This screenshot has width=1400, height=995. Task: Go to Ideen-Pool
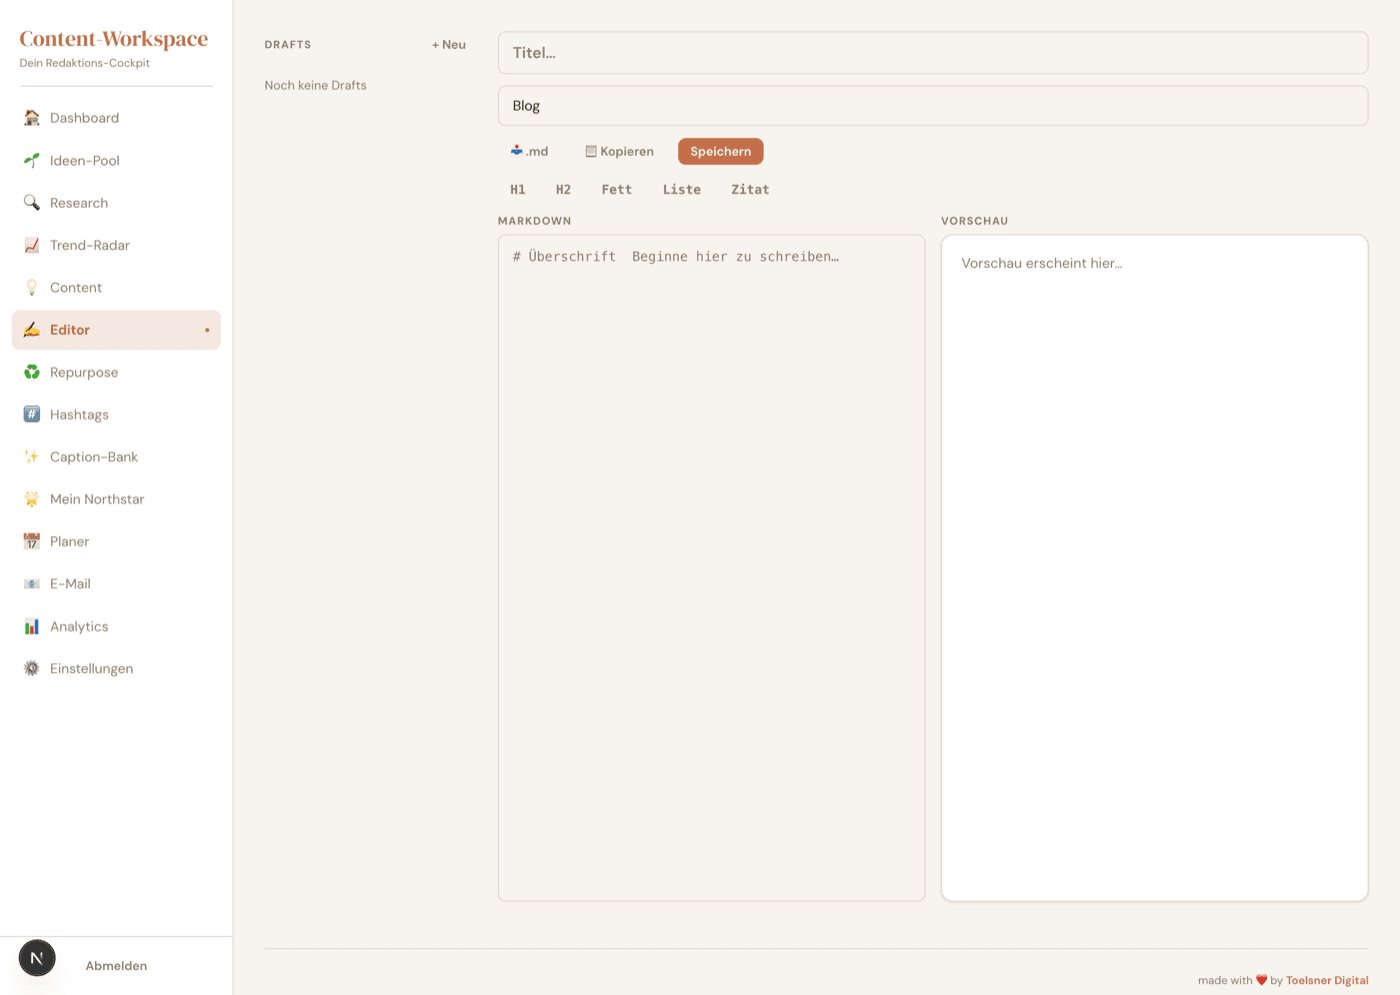click(x=116, y=160)
